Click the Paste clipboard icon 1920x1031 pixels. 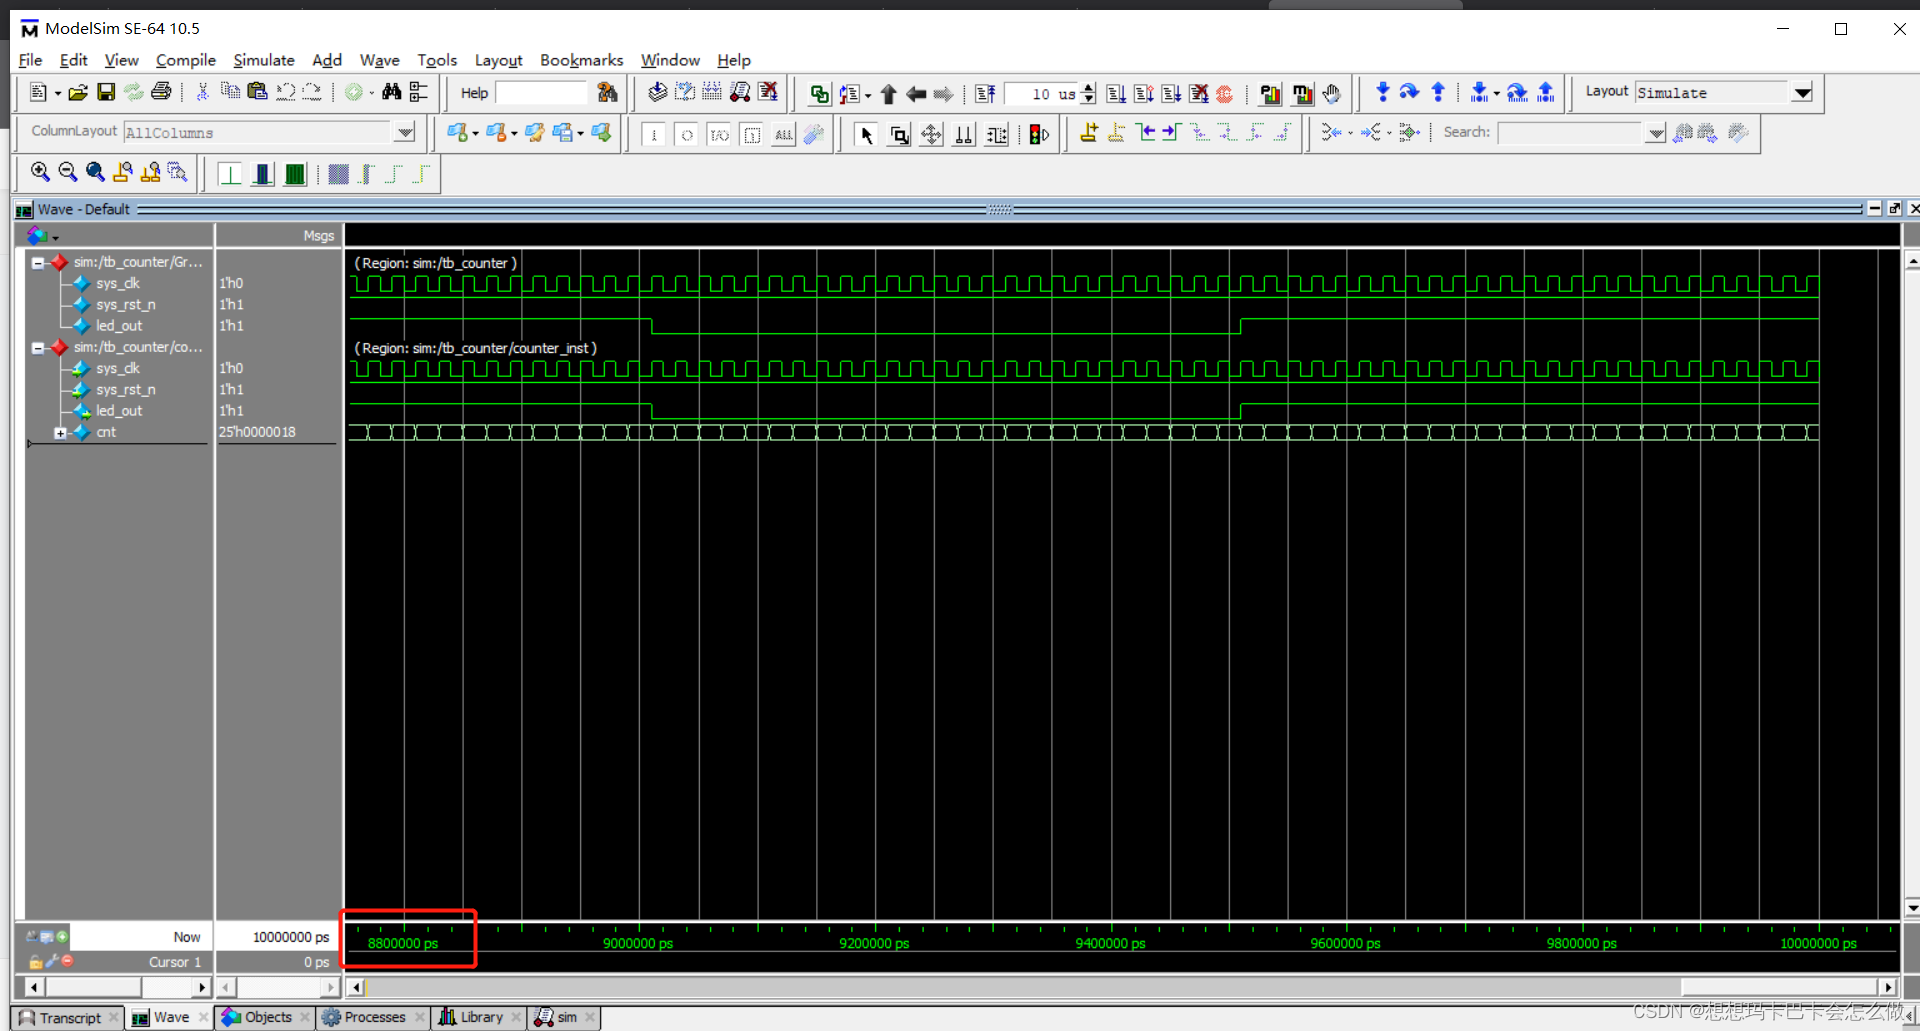(x=257, y=92)
